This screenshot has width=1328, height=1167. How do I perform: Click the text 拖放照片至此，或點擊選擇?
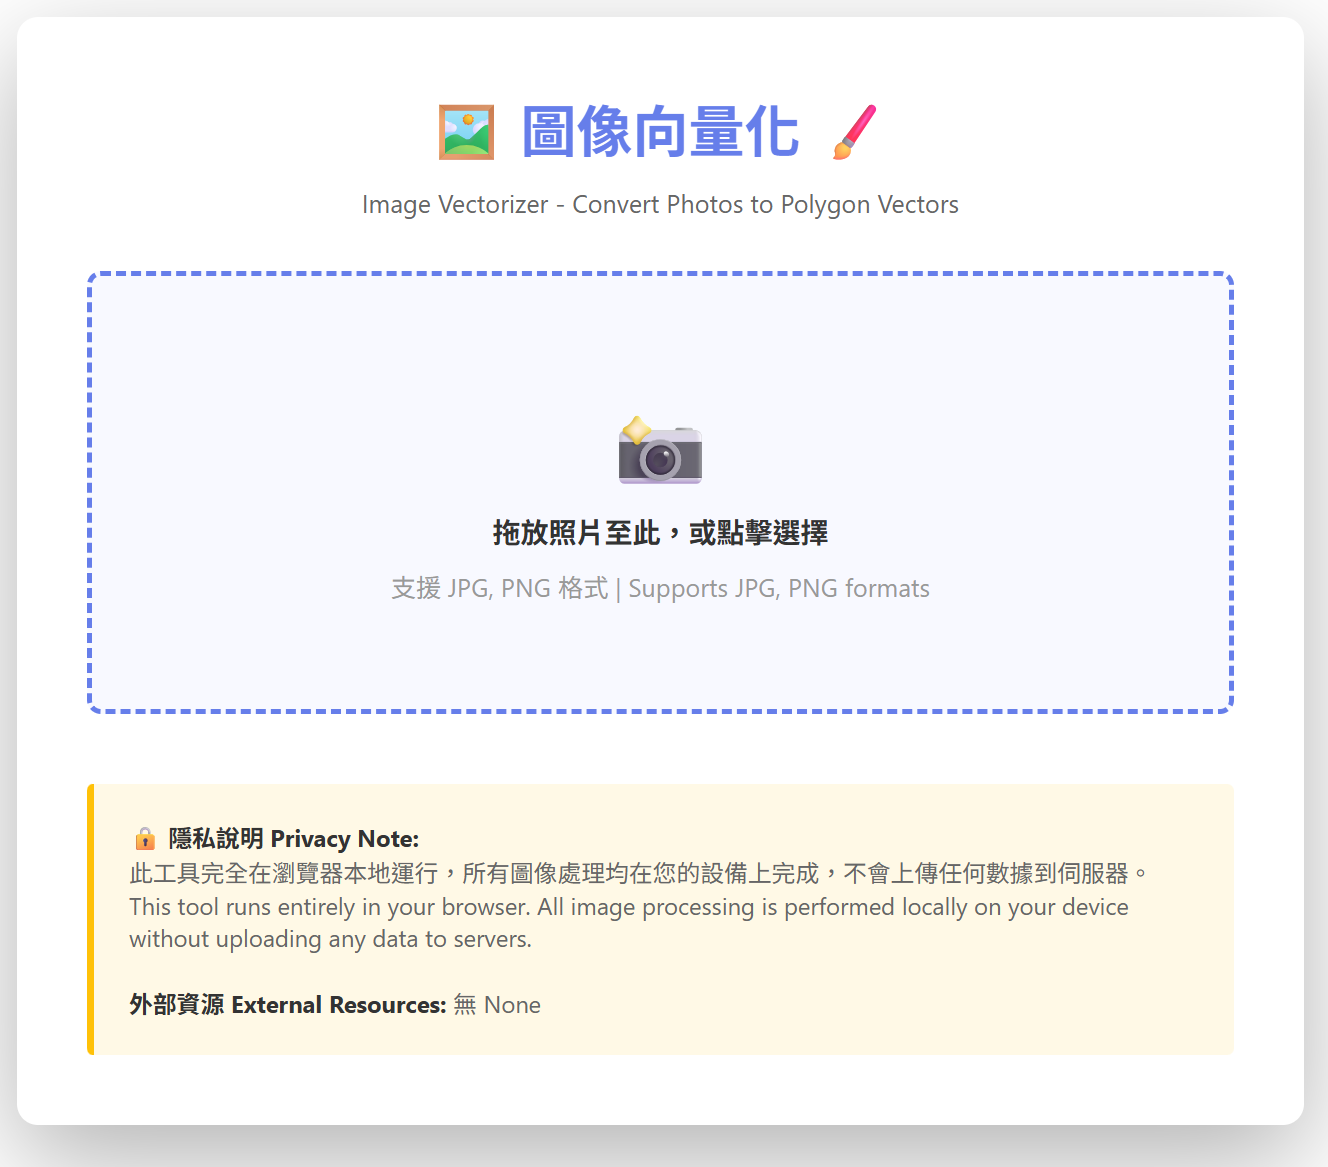661,533
